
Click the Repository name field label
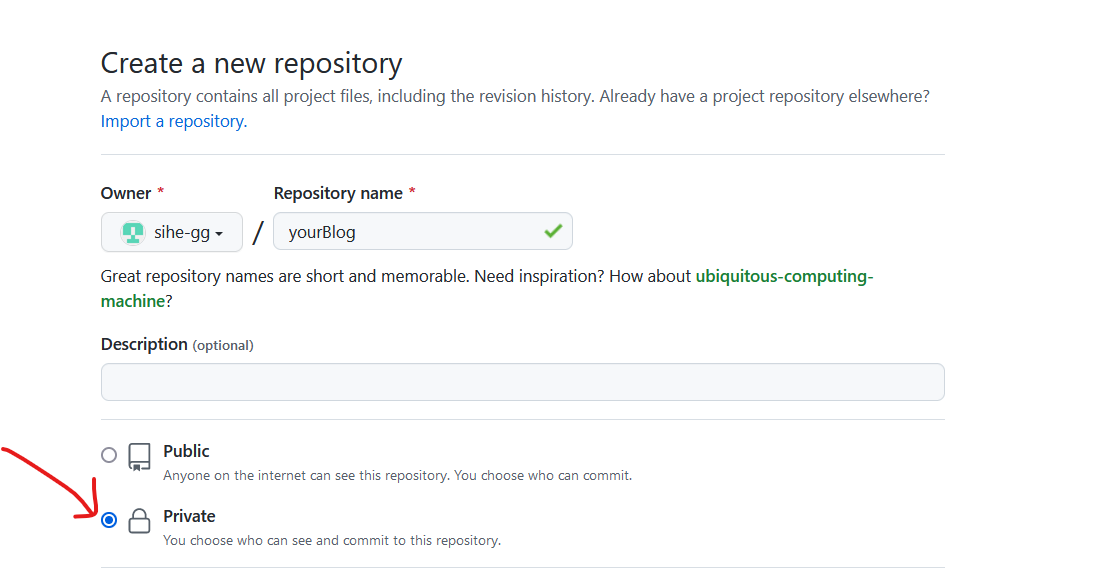pyautogui.click(x=338, y=193)
